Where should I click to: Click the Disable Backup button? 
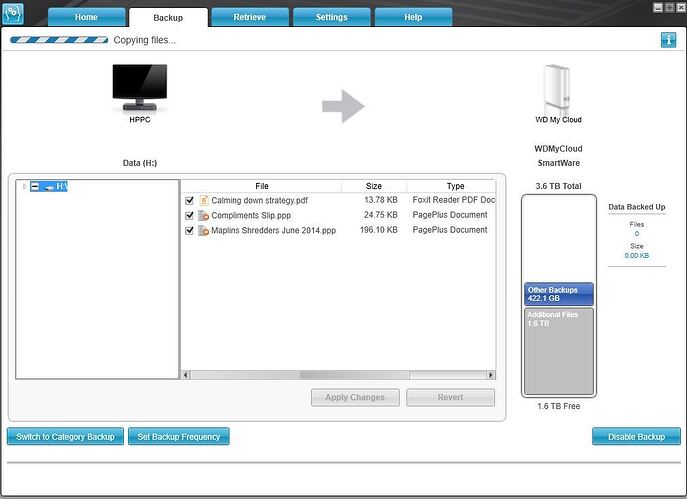[636, 437]
